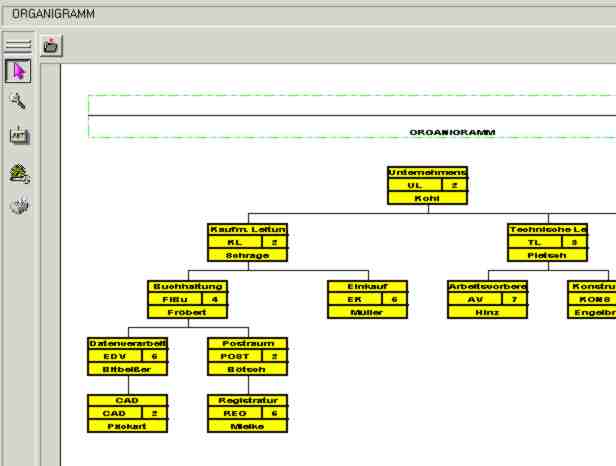The height and width of the screenshot is (466, 616).
Task: Click the Schrage name cell
Action: point(248,255)
